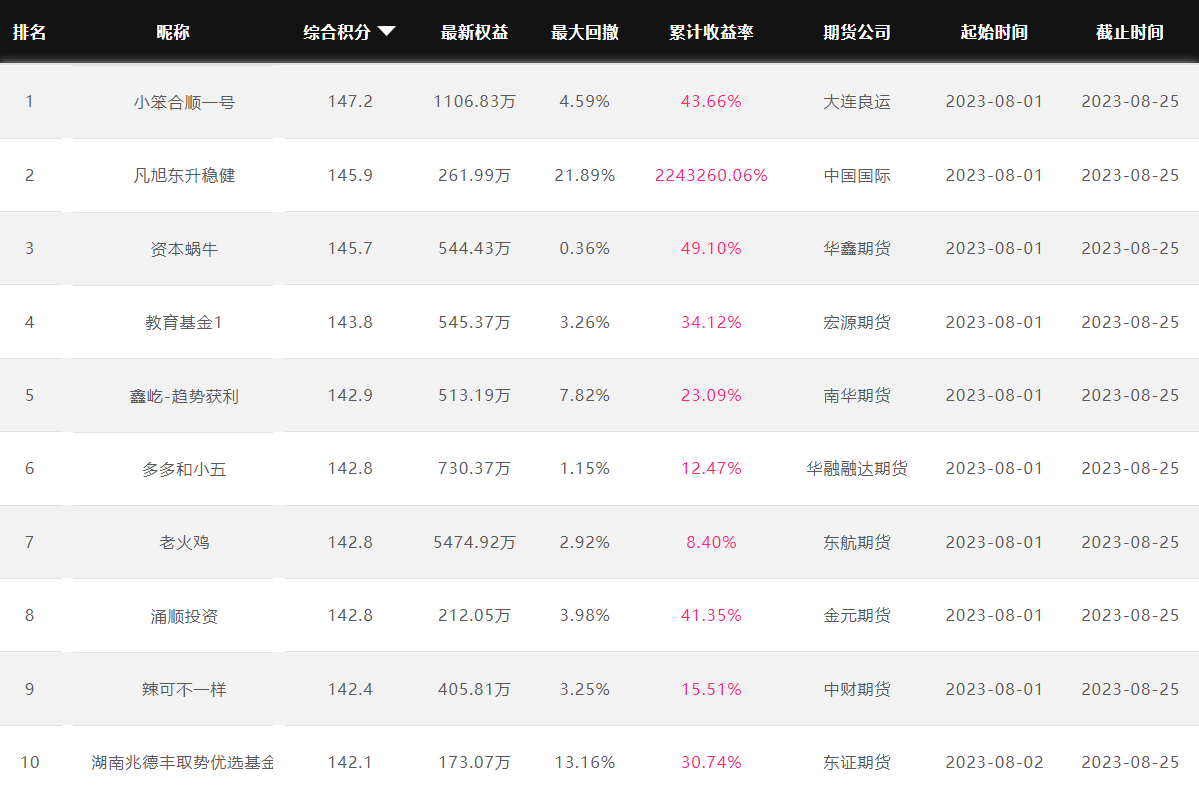
Task: Click the 142.4 score cell
Action: [350, 689]
